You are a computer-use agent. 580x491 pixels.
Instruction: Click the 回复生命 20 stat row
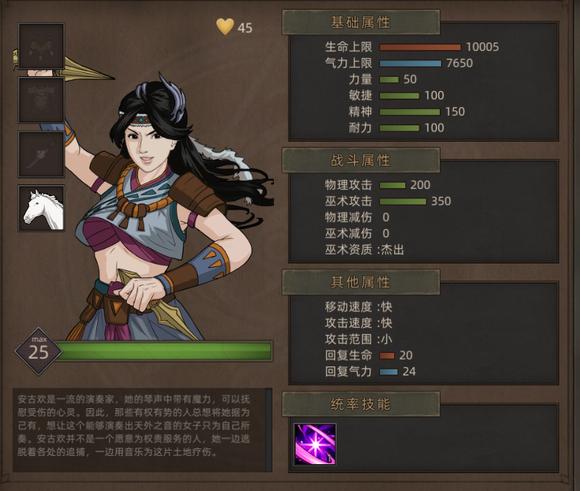(x=369, y=356)
